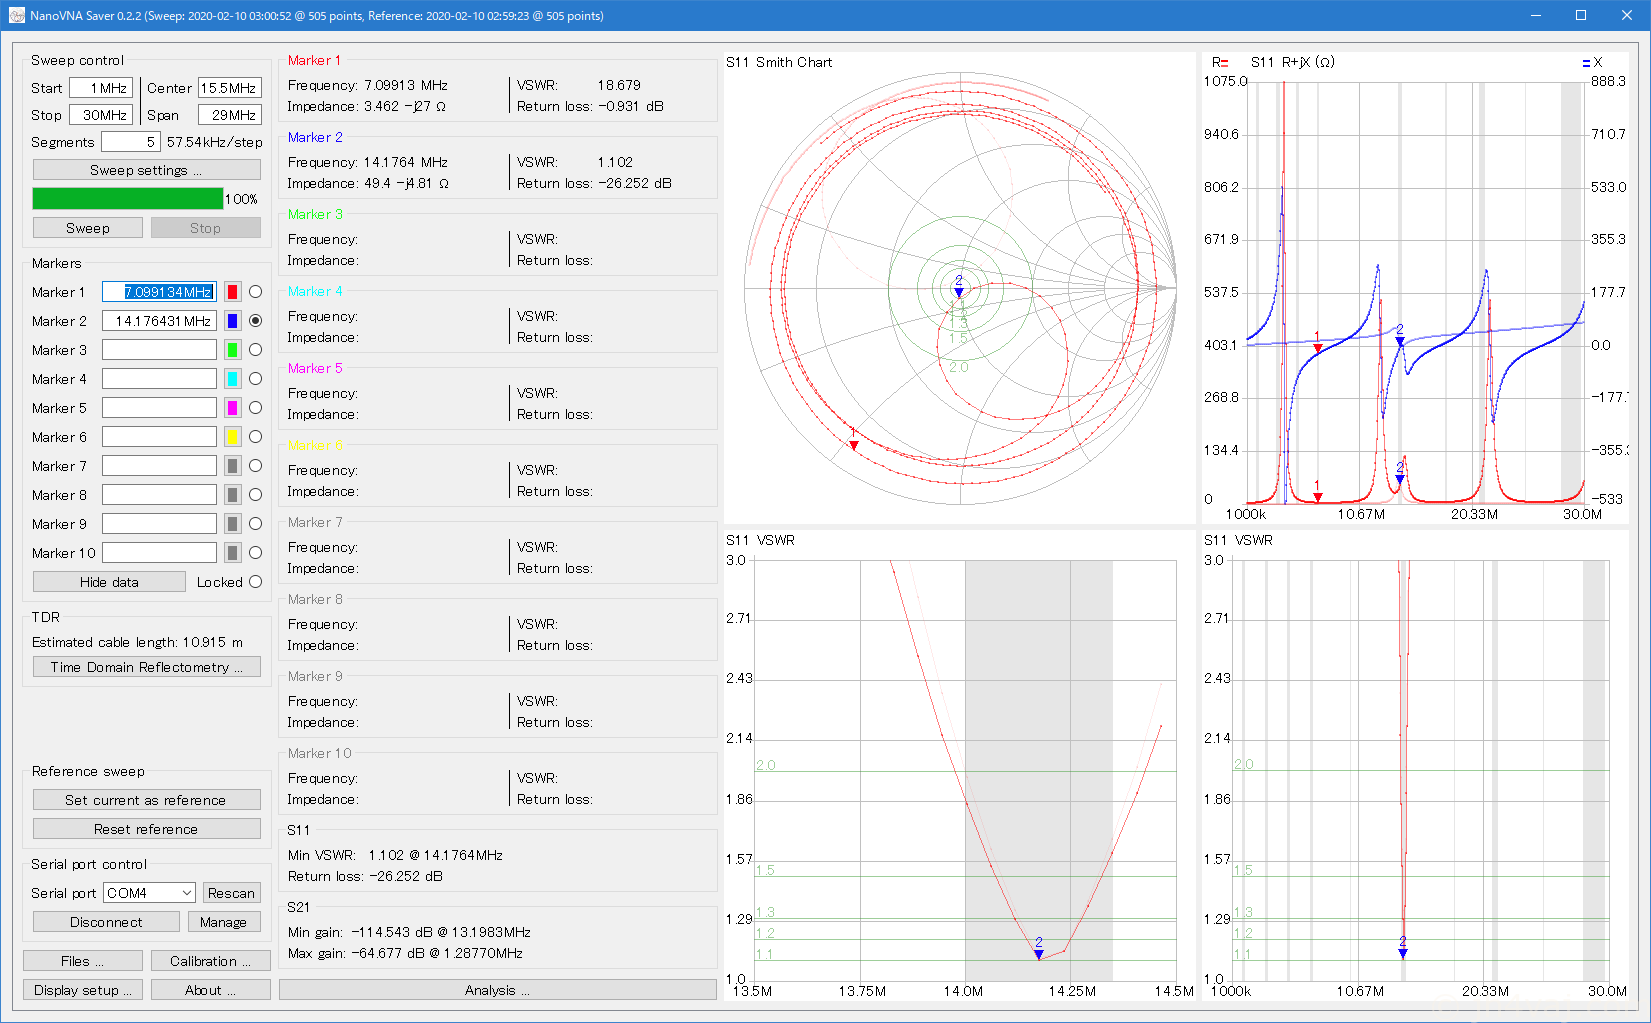
Task: Select Marker 10 radio button
Action: 255,553
